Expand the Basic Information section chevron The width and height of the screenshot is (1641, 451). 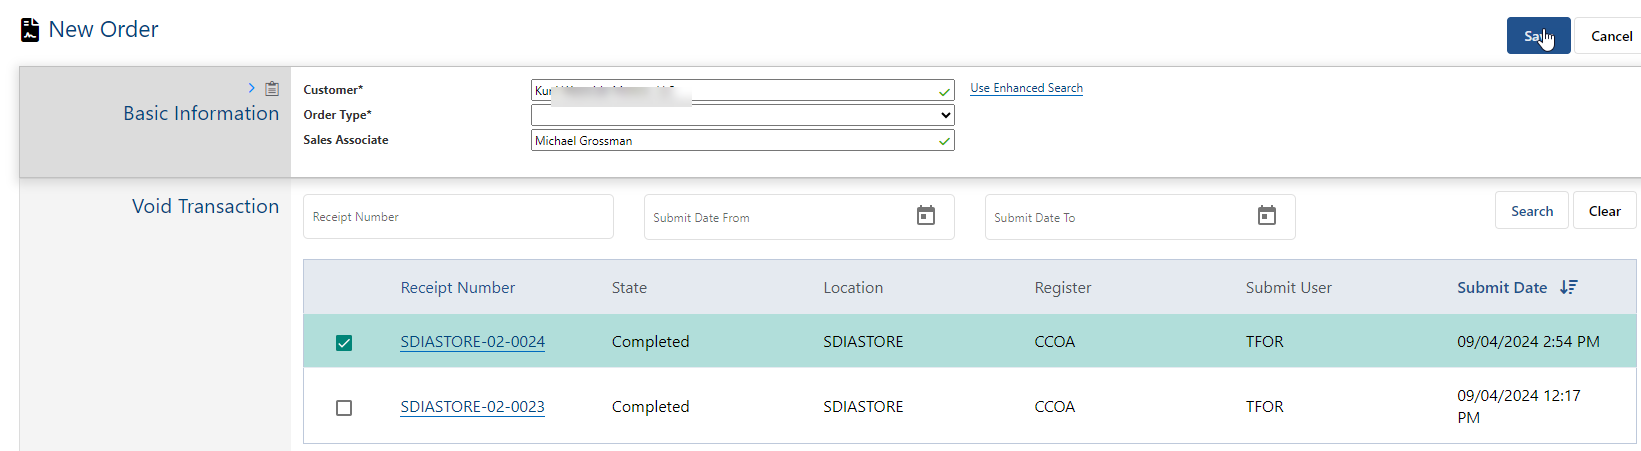click(252, 88)
